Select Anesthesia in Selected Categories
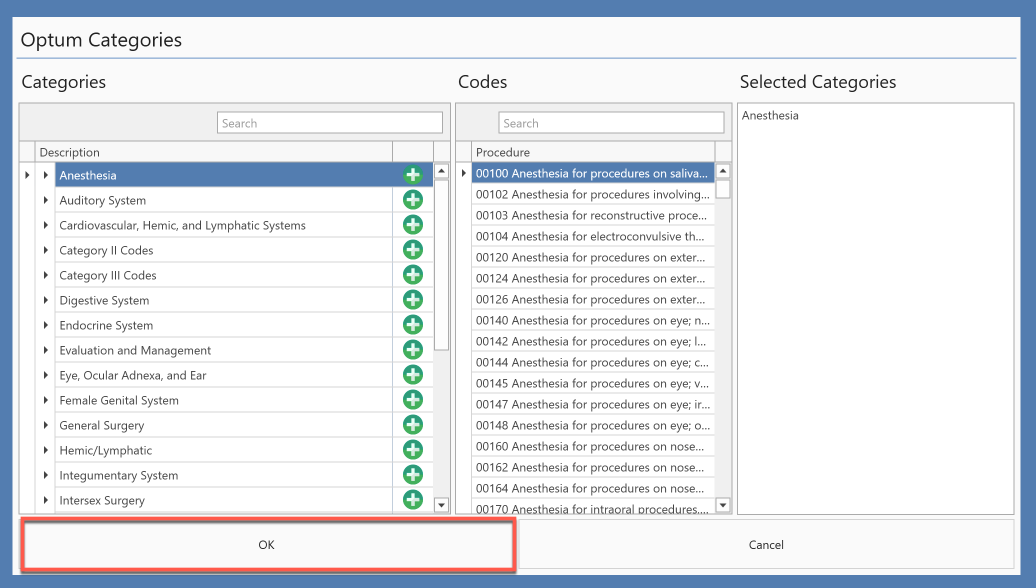The width and height of the screenshot is (1036, 588). pos(770,115)
